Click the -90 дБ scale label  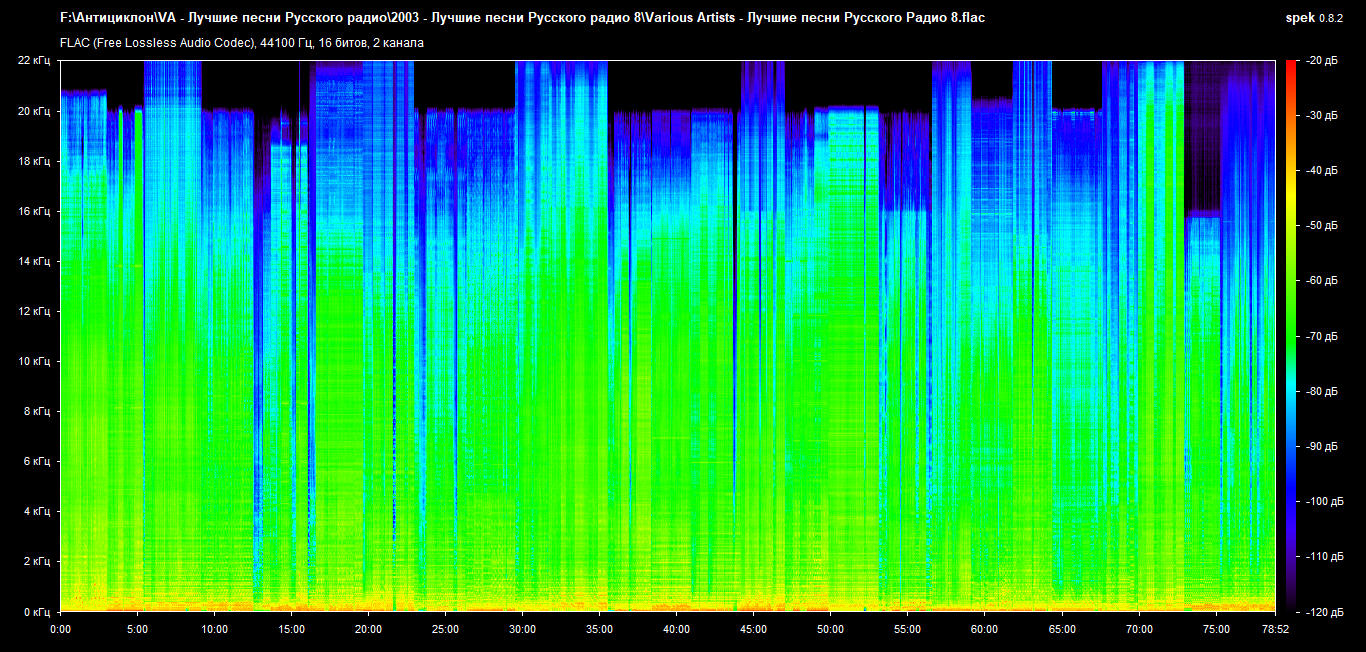(x=1323, y=446)
